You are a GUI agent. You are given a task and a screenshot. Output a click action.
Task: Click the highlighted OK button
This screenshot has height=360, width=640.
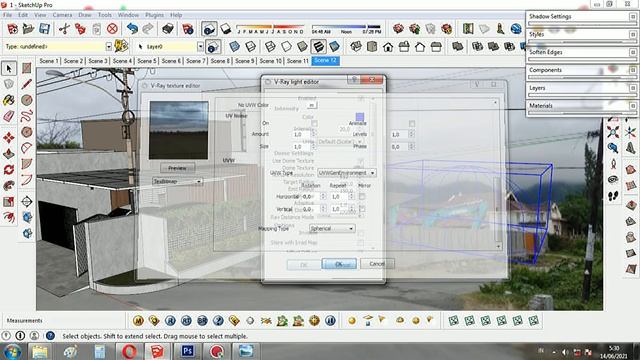(x=339, y=264)
